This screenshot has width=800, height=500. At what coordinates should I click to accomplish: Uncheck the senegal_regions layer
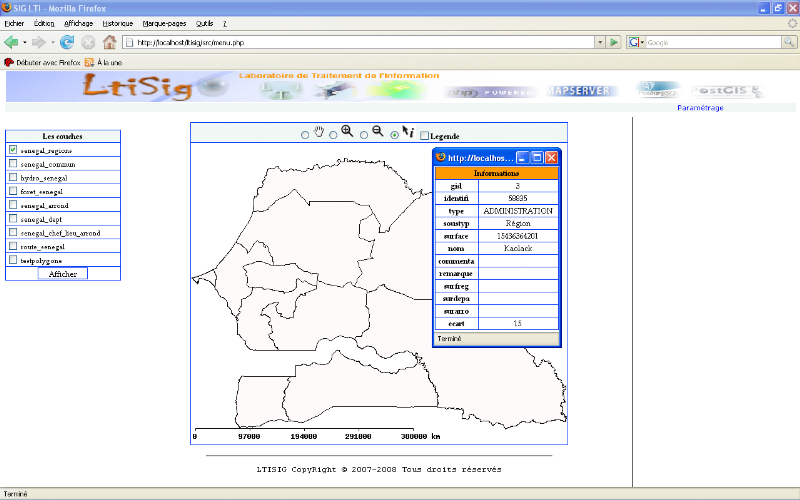[13, 149]
